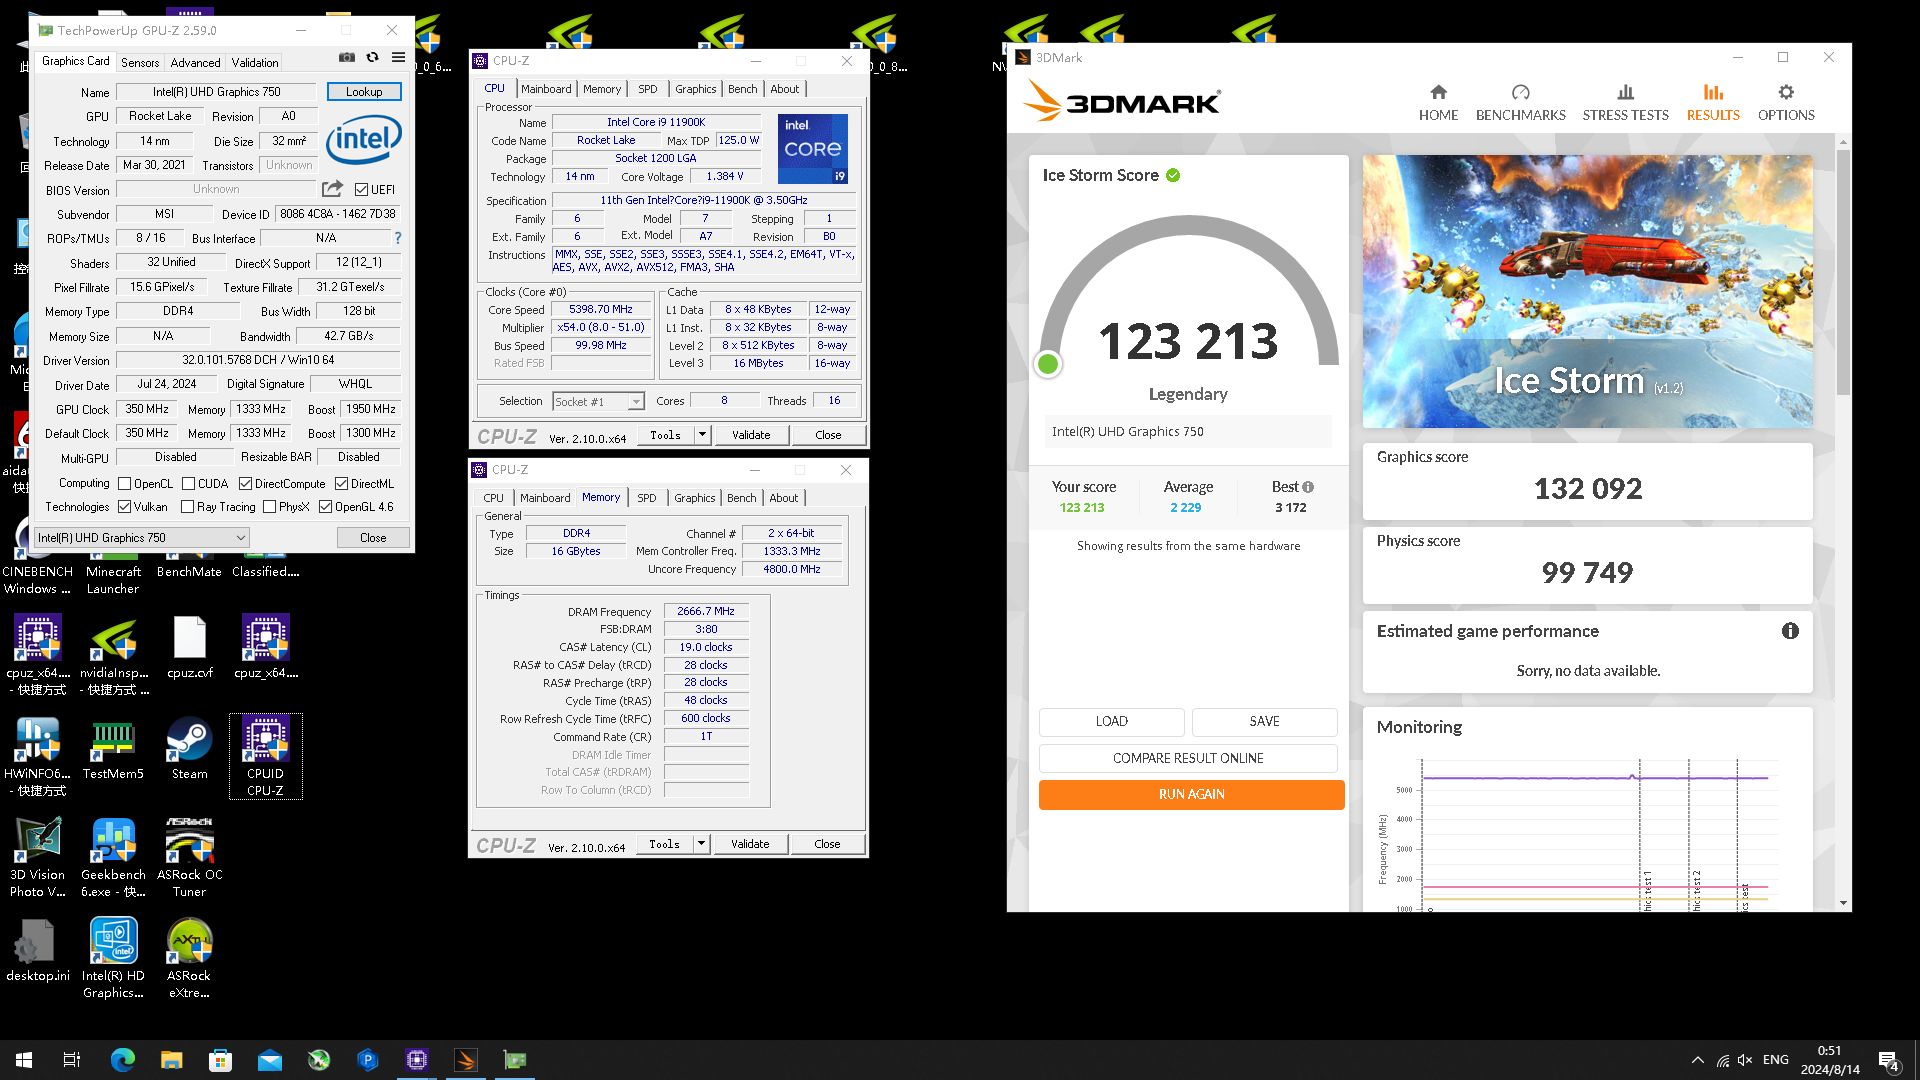This screenshot has height=1080, width=1920.
Task: Open Mainboard tab in upper CPU-Z
Action: click(x=546, y=89)
